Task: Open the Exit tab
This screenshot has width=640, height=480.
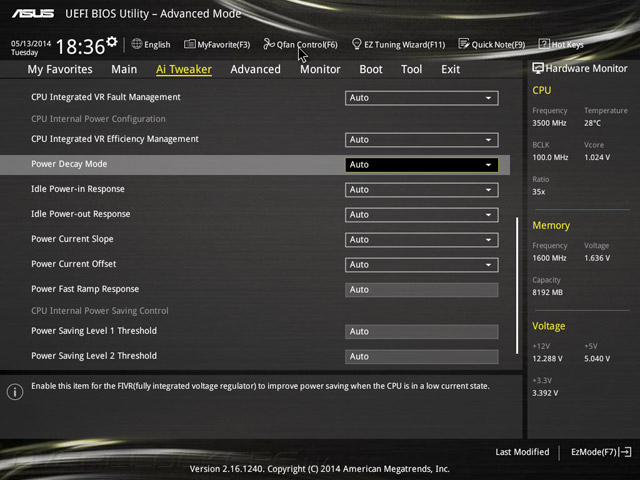Action: click(x=450, y=69)
